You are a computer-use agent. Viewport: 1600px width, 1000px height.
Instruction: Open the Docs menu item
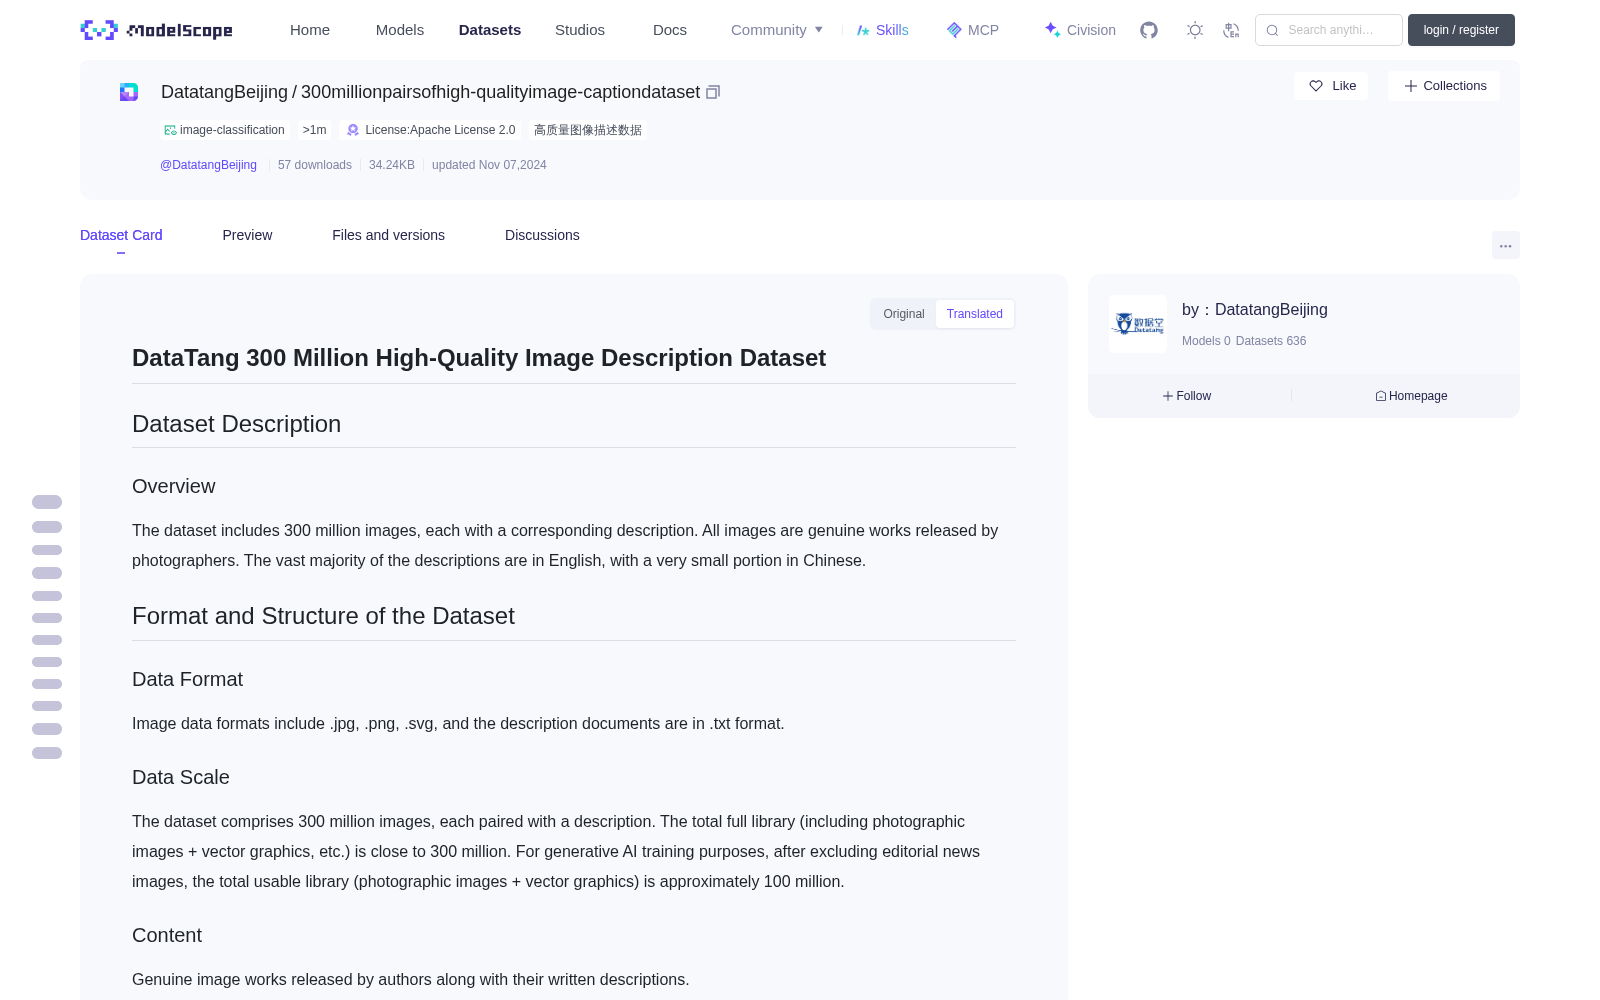670,30
